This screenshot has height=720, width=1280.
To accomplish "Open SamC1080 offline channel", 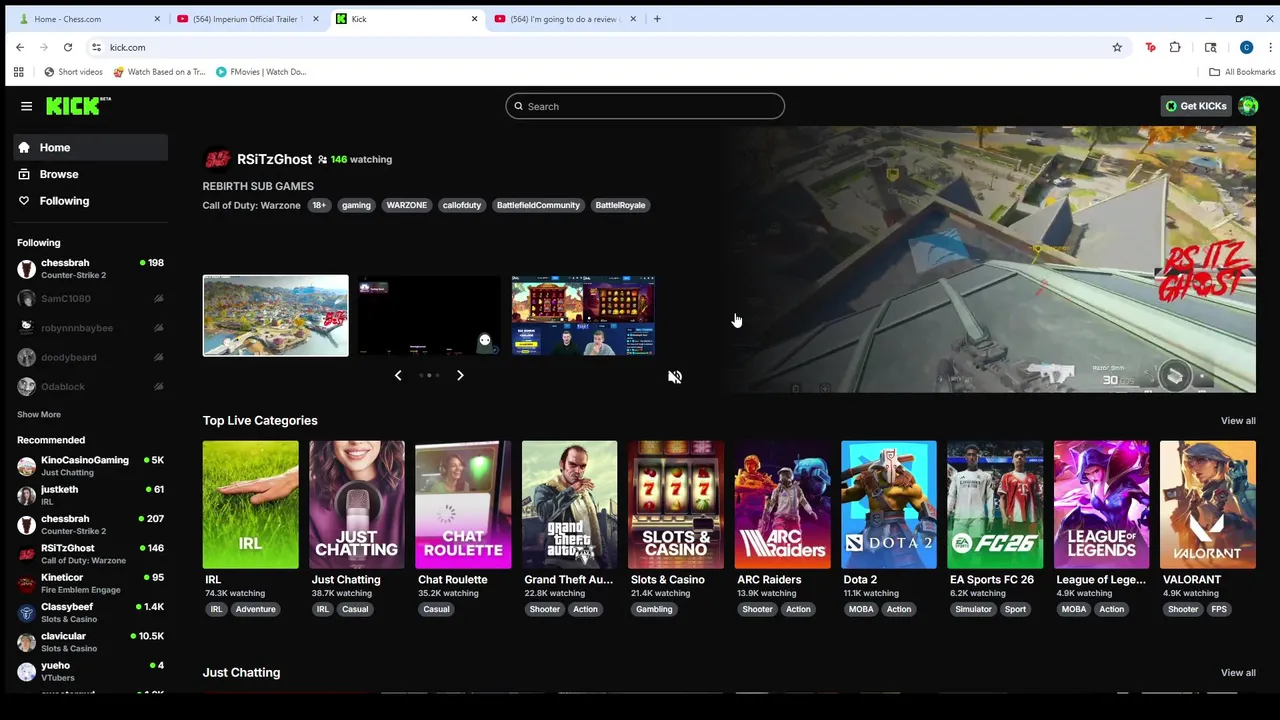I will [91, 298].
